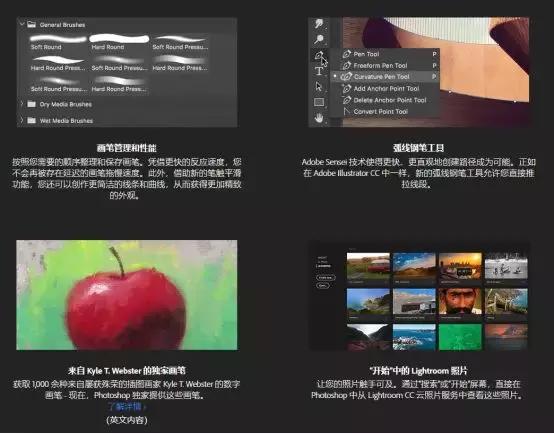Open the solid green photo thumbnail
The width and height of the screenshot is (554, 434).
click(x=460, y=337)
